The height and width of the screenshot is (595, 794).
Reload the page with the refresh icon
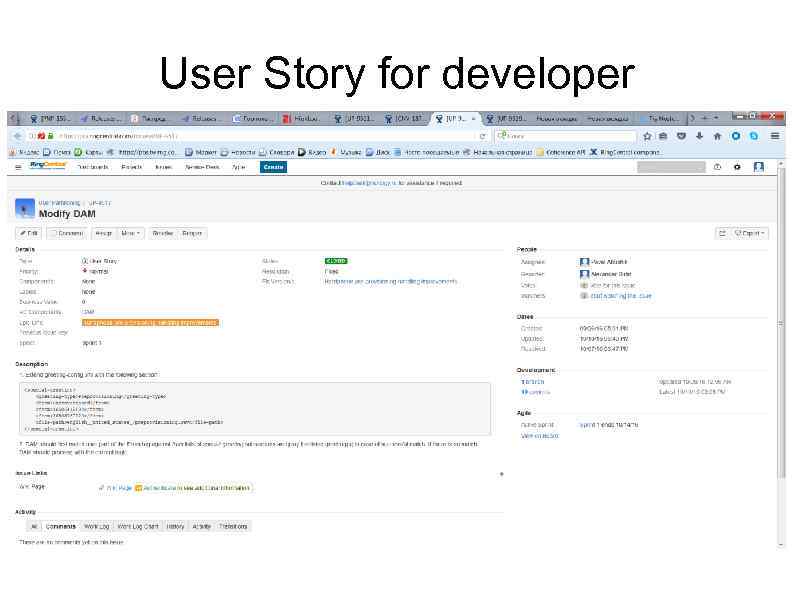[483, 136]
